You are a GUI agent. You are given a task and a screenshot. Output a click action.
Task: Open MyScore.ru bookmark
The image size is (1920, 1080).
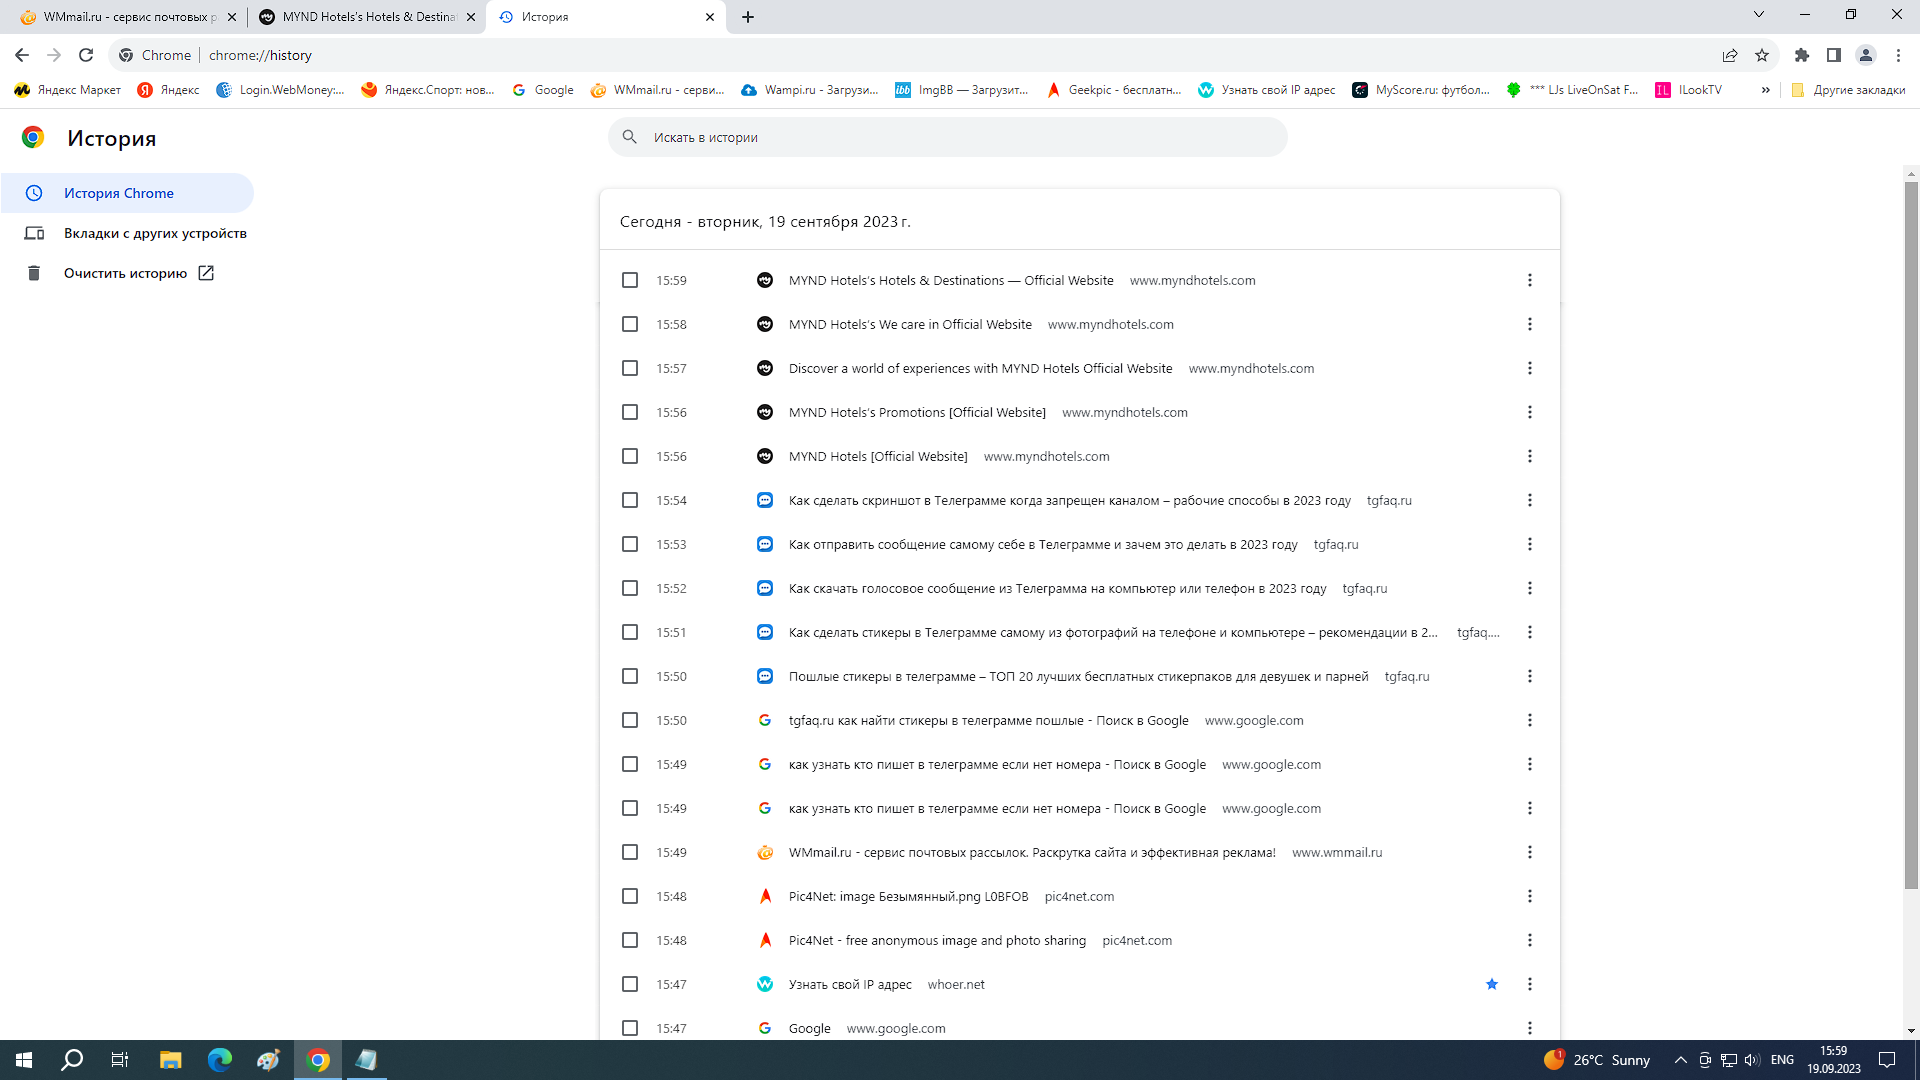click(x=1421, y=90)
